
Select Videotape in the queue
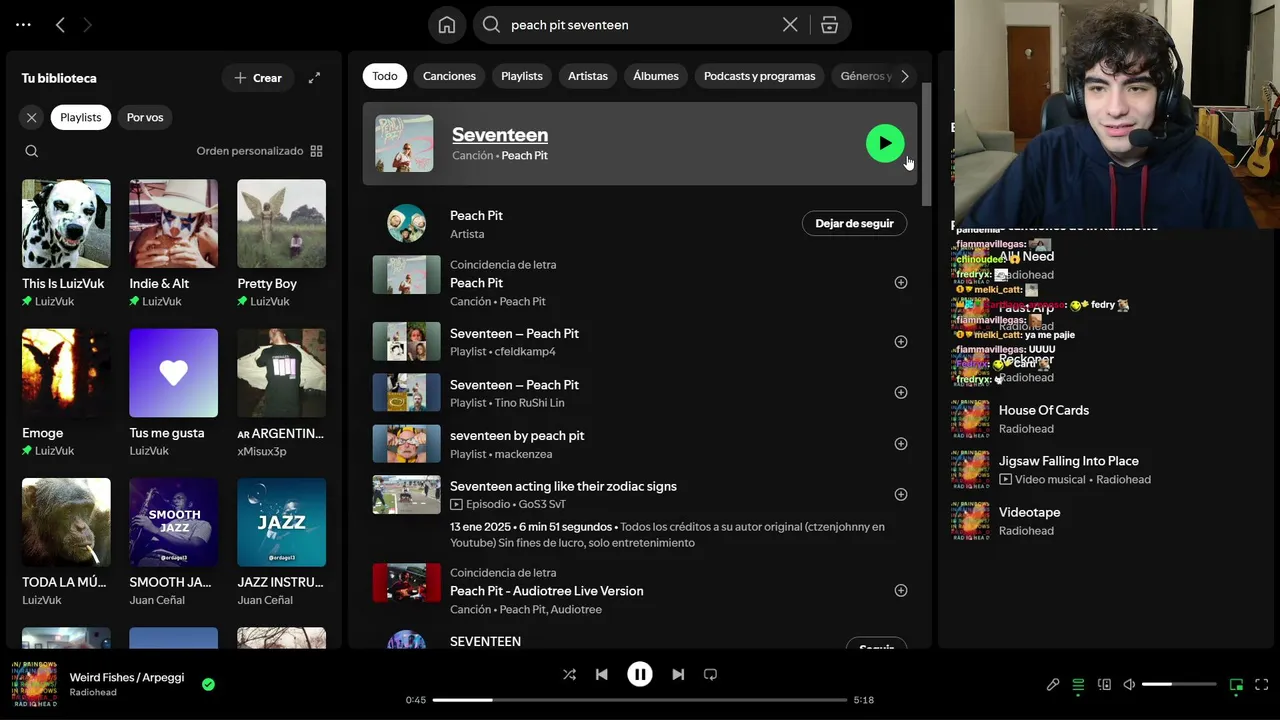point(1029,513)
